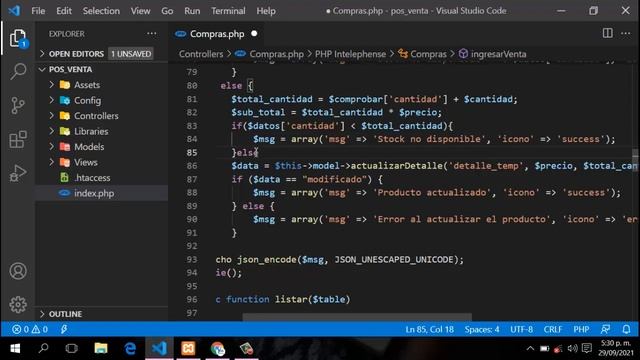Open the Windows Start menu
The height and width of the screenshot is (360, 640).
[15, 349]
